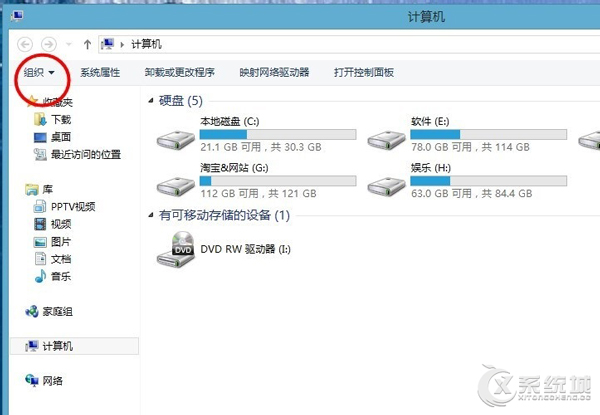Click 系统属性 toolbar button
This screenshot has height=415, width=600.
100,72
